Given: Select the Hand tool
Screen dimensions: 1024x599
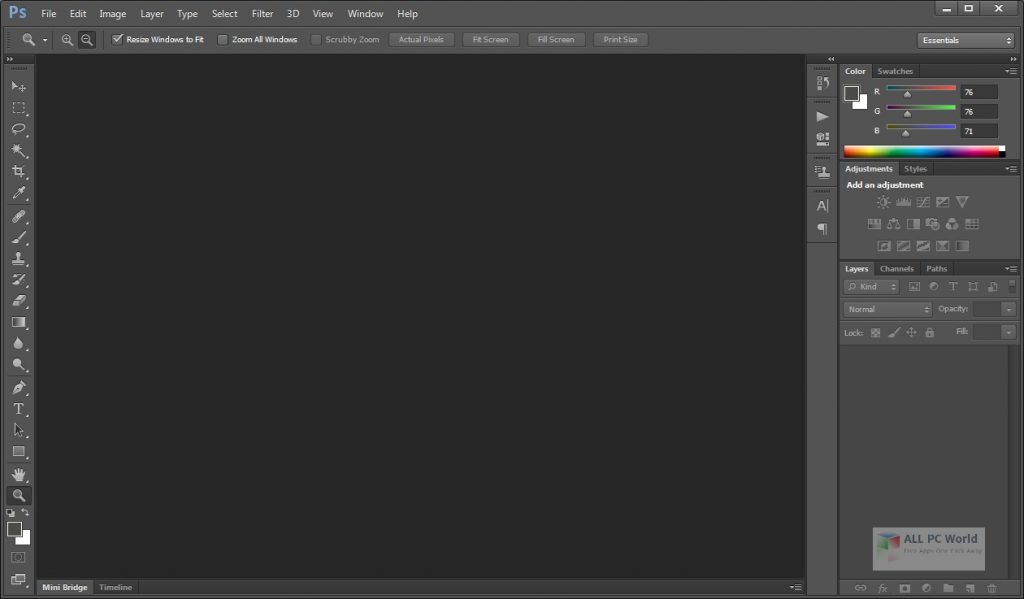Looking at the screenshot, I should point(18,474).
